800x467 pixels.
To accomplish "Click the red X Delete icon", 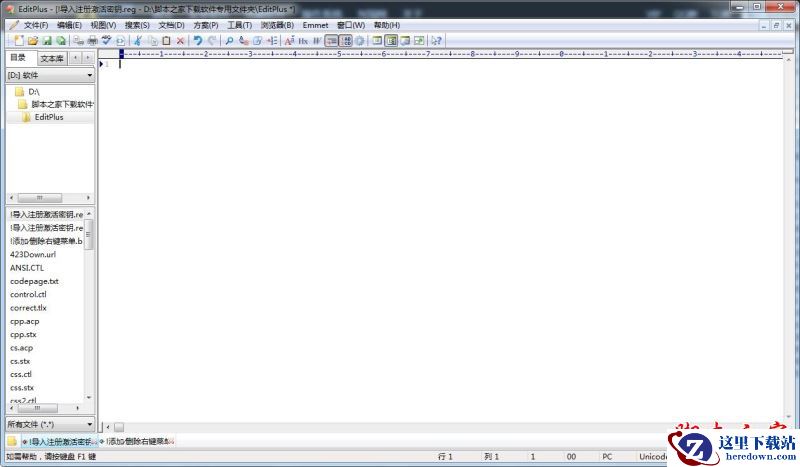I will click(180, 41).
